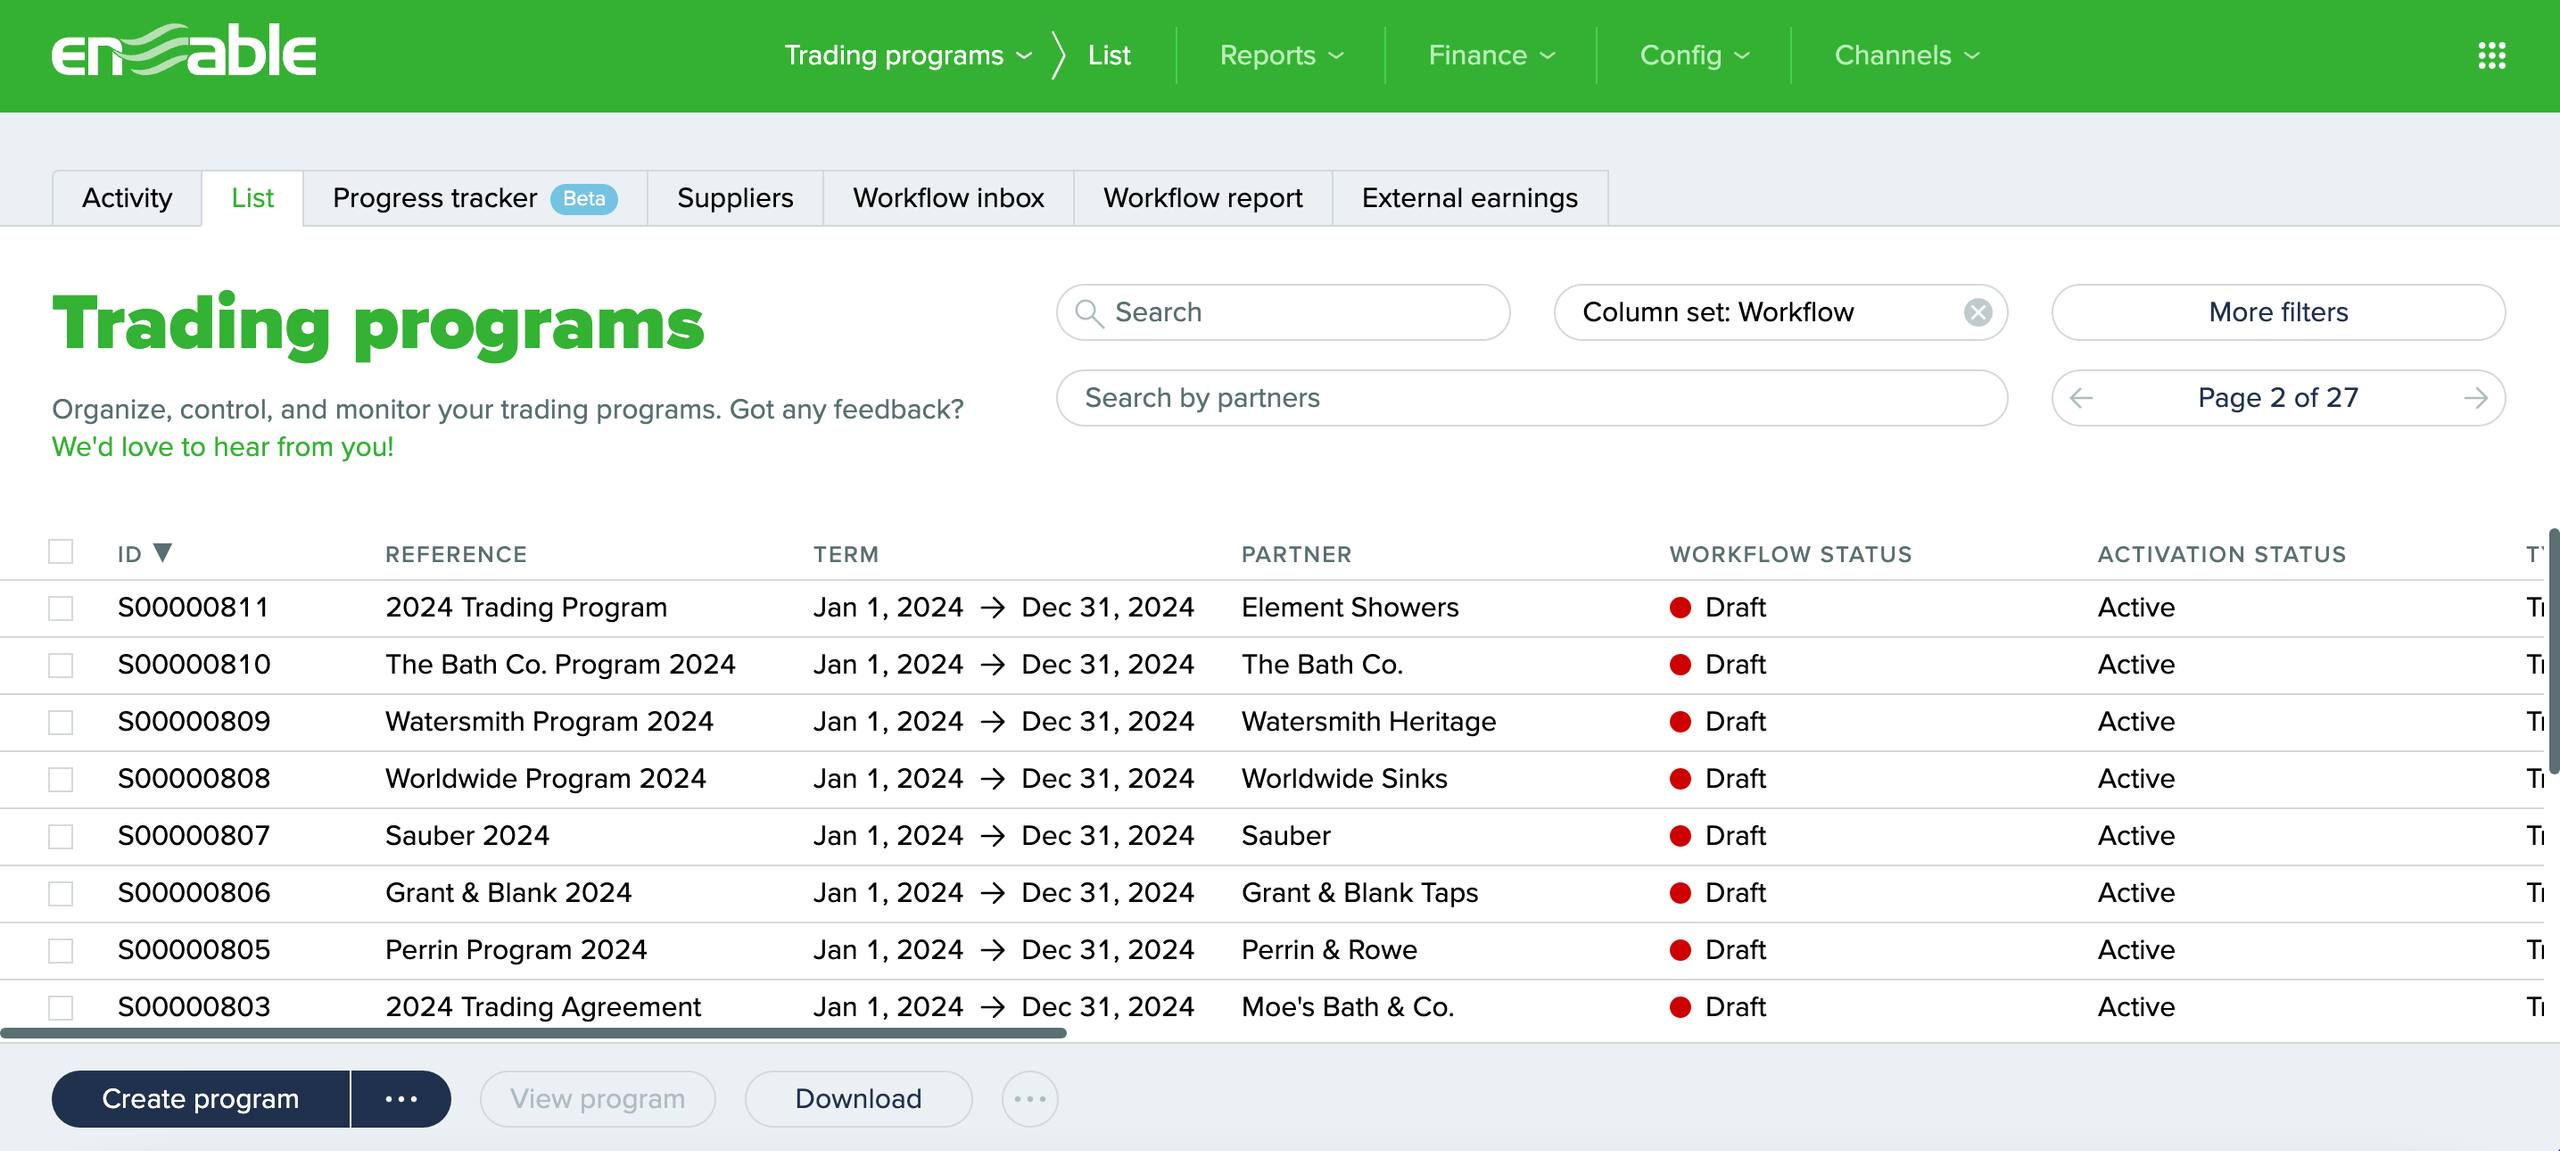This screenshot has width=2560, height=1151.
Task: Click the vertical scrollbar on the right
Action: [x=2553, y=651]
